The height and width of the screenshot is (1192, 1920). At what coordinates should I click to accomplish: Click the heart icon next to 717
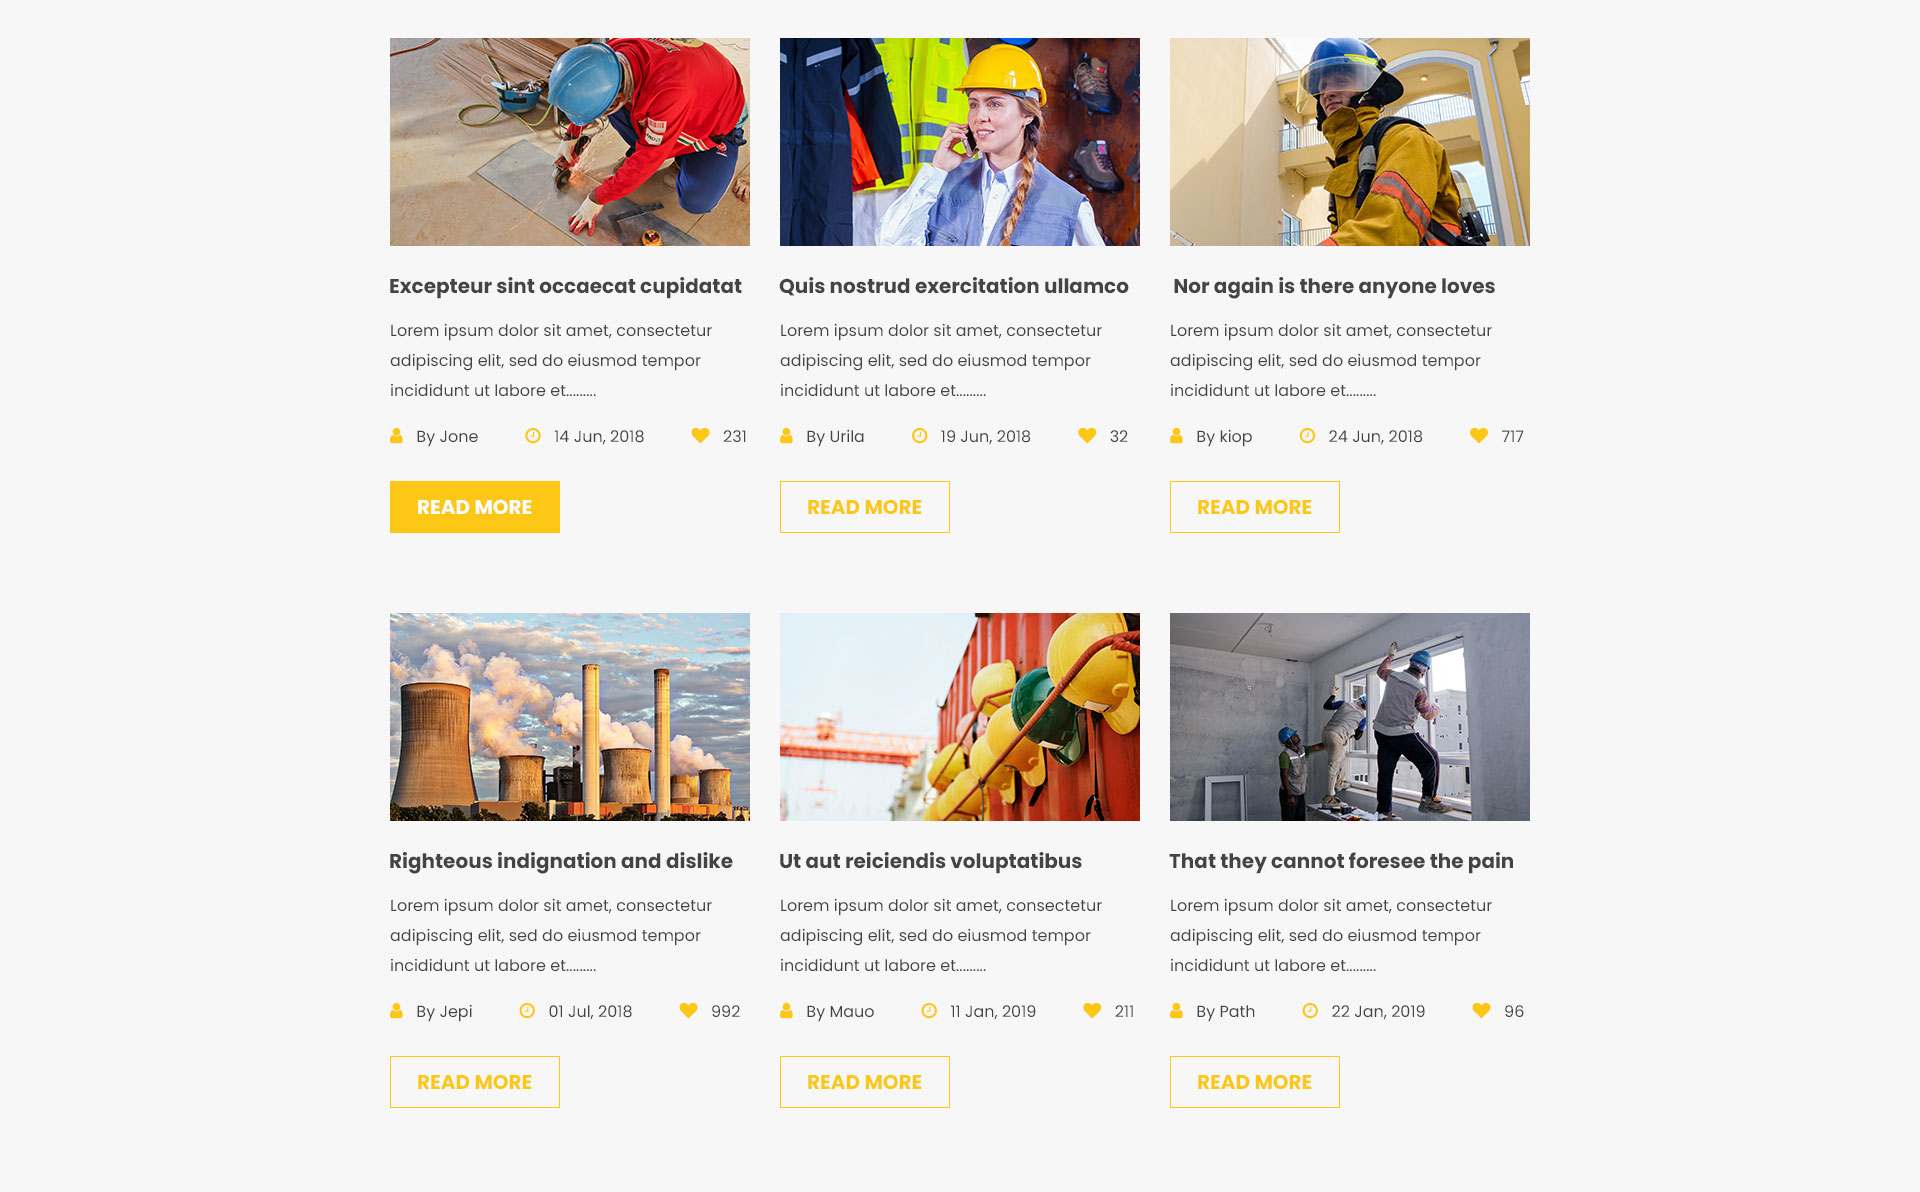(x=1479, y=436)
